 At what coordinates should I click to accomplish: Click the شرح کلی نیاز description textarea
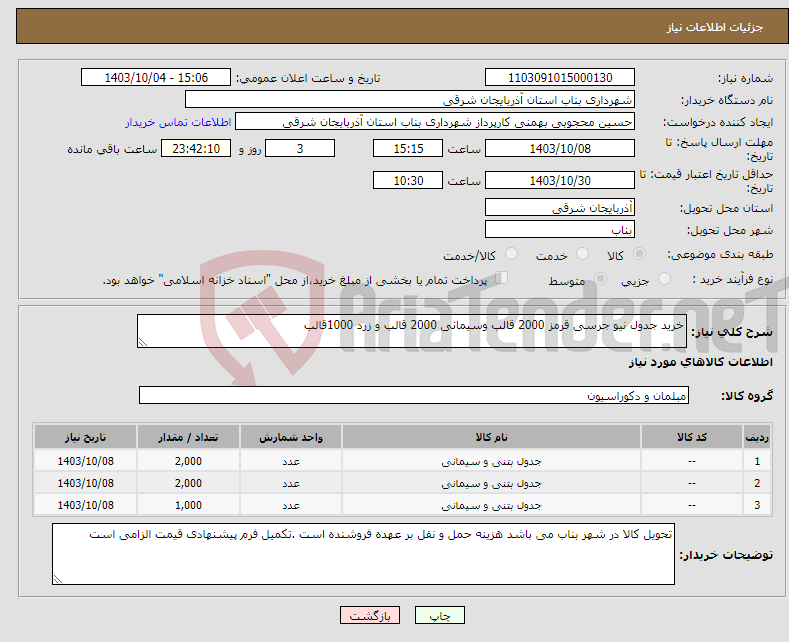412,331
